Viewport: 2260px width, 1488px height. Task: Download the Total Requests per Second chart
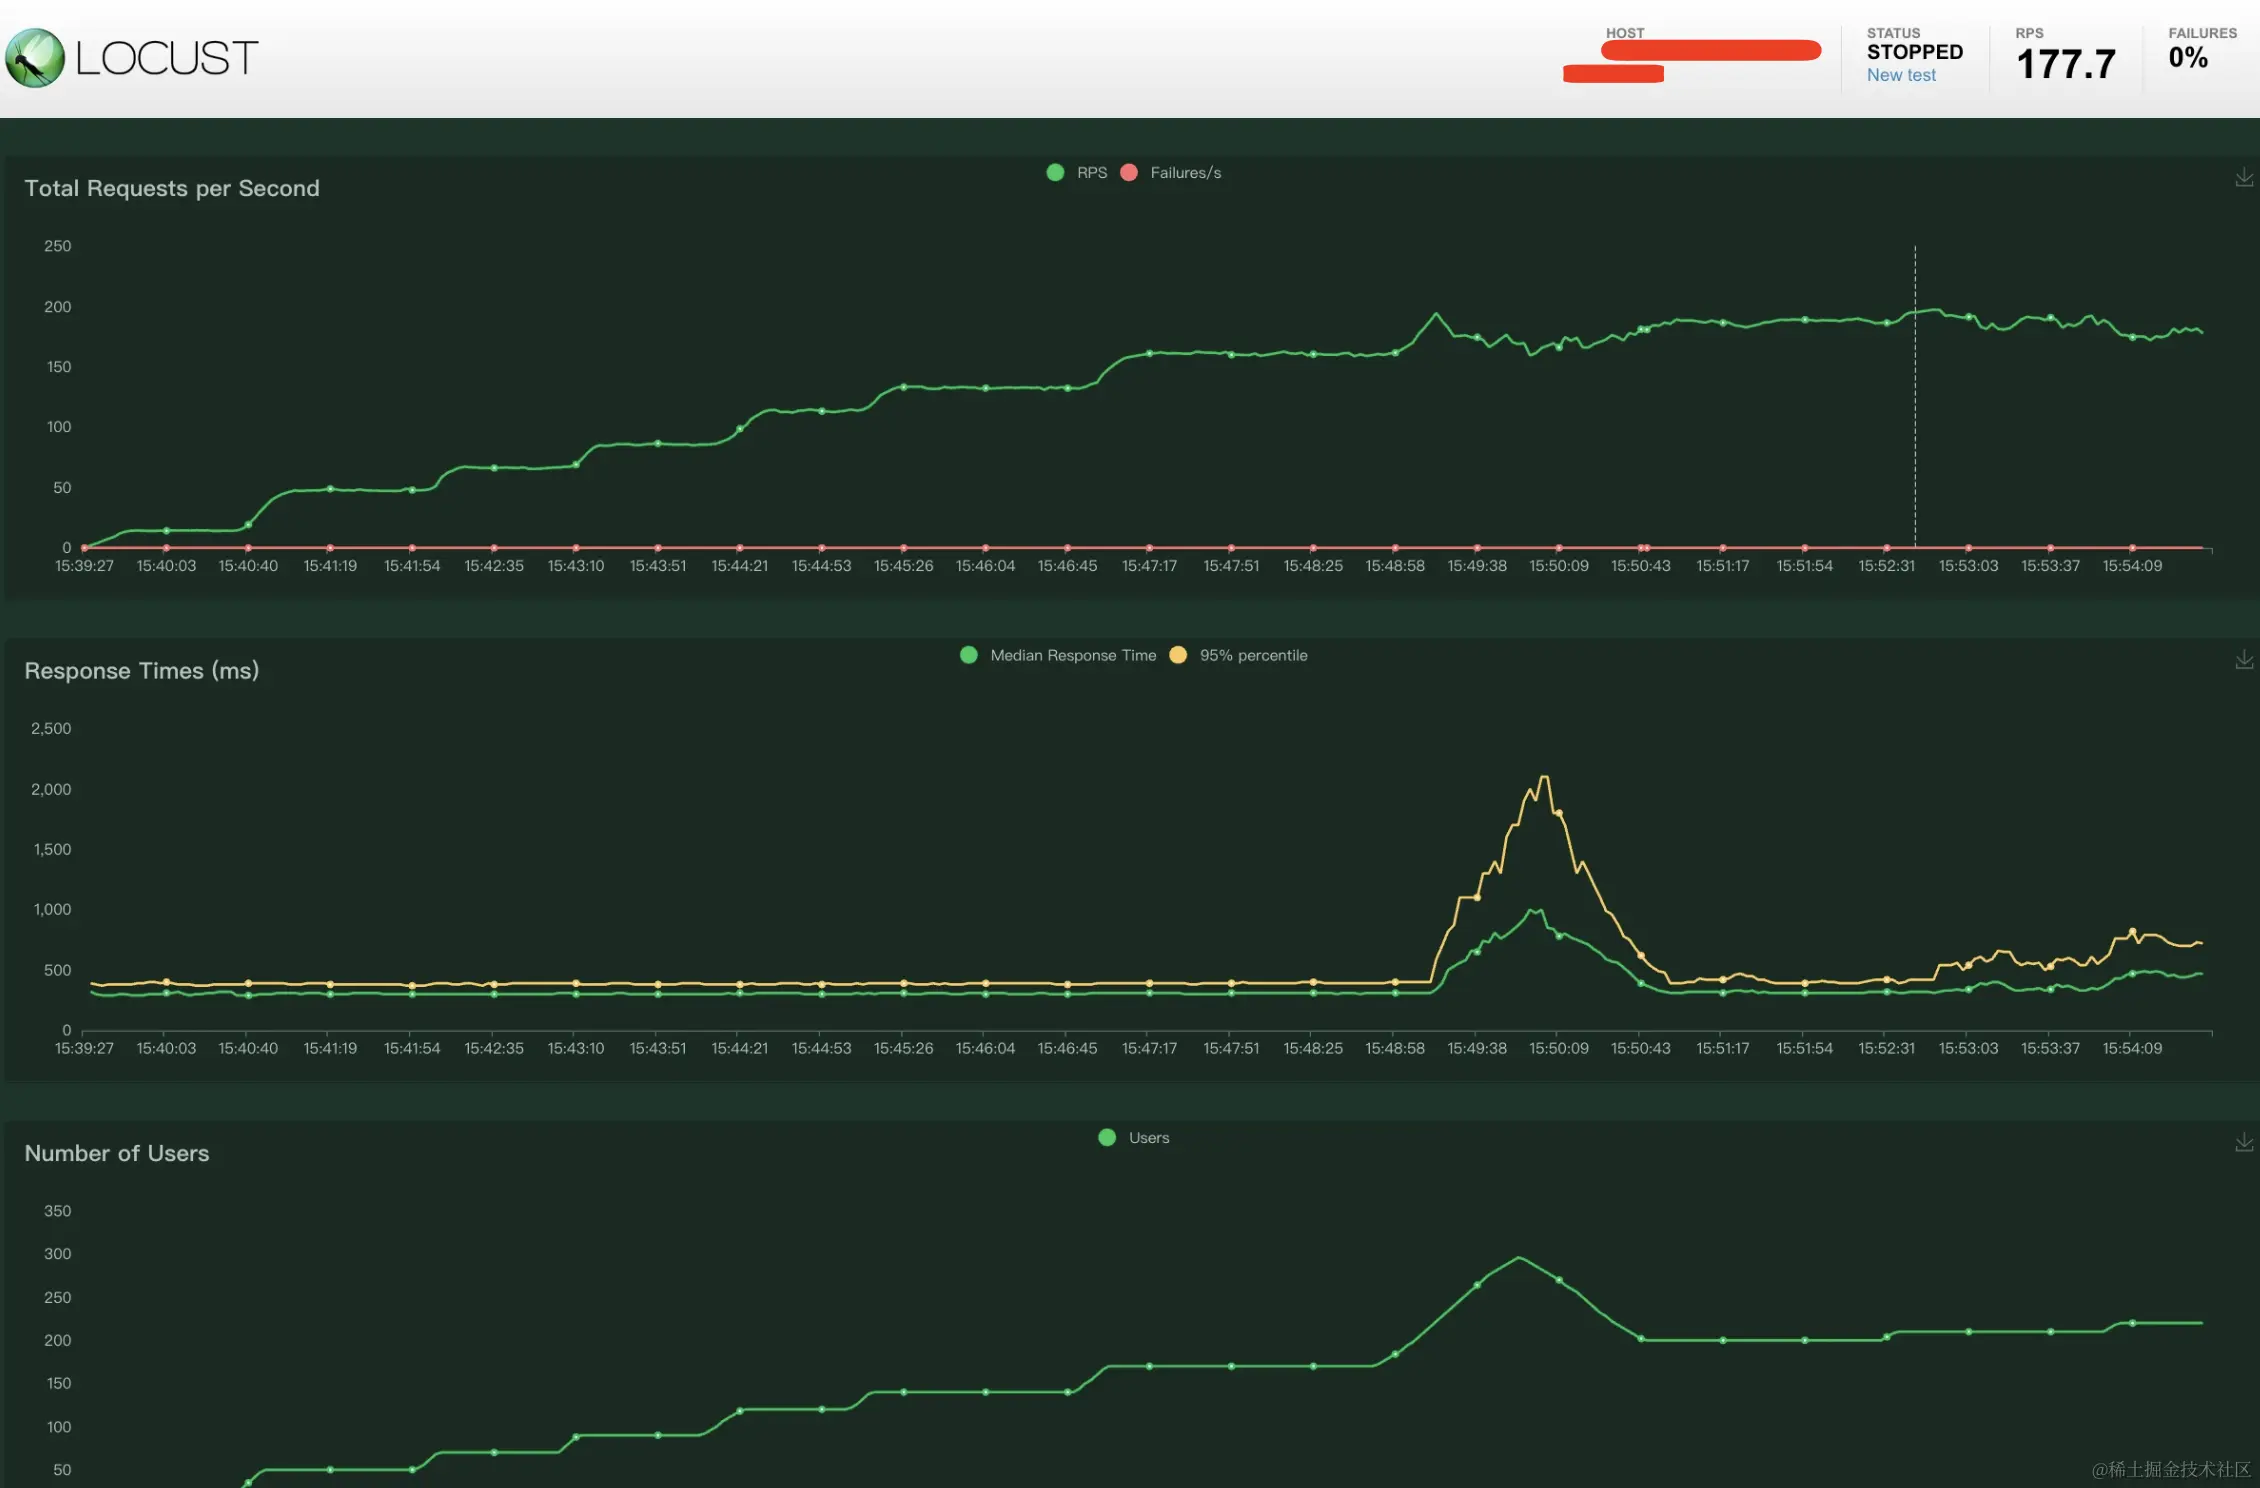click(x=2244, y=177)
